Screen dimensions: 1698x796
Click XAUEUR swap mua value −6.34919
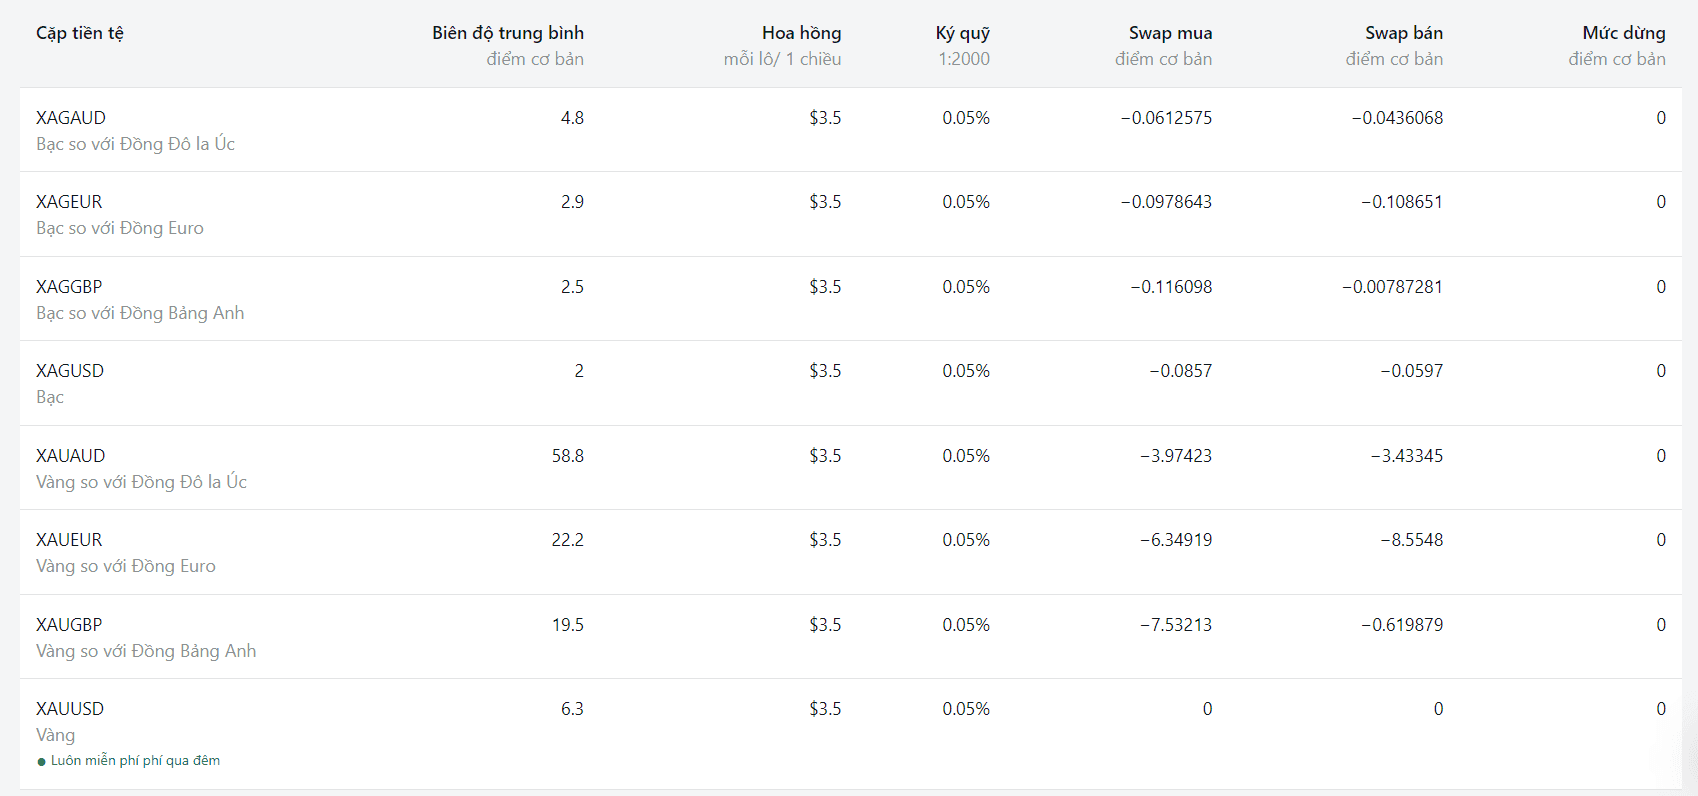[1176, 540]
